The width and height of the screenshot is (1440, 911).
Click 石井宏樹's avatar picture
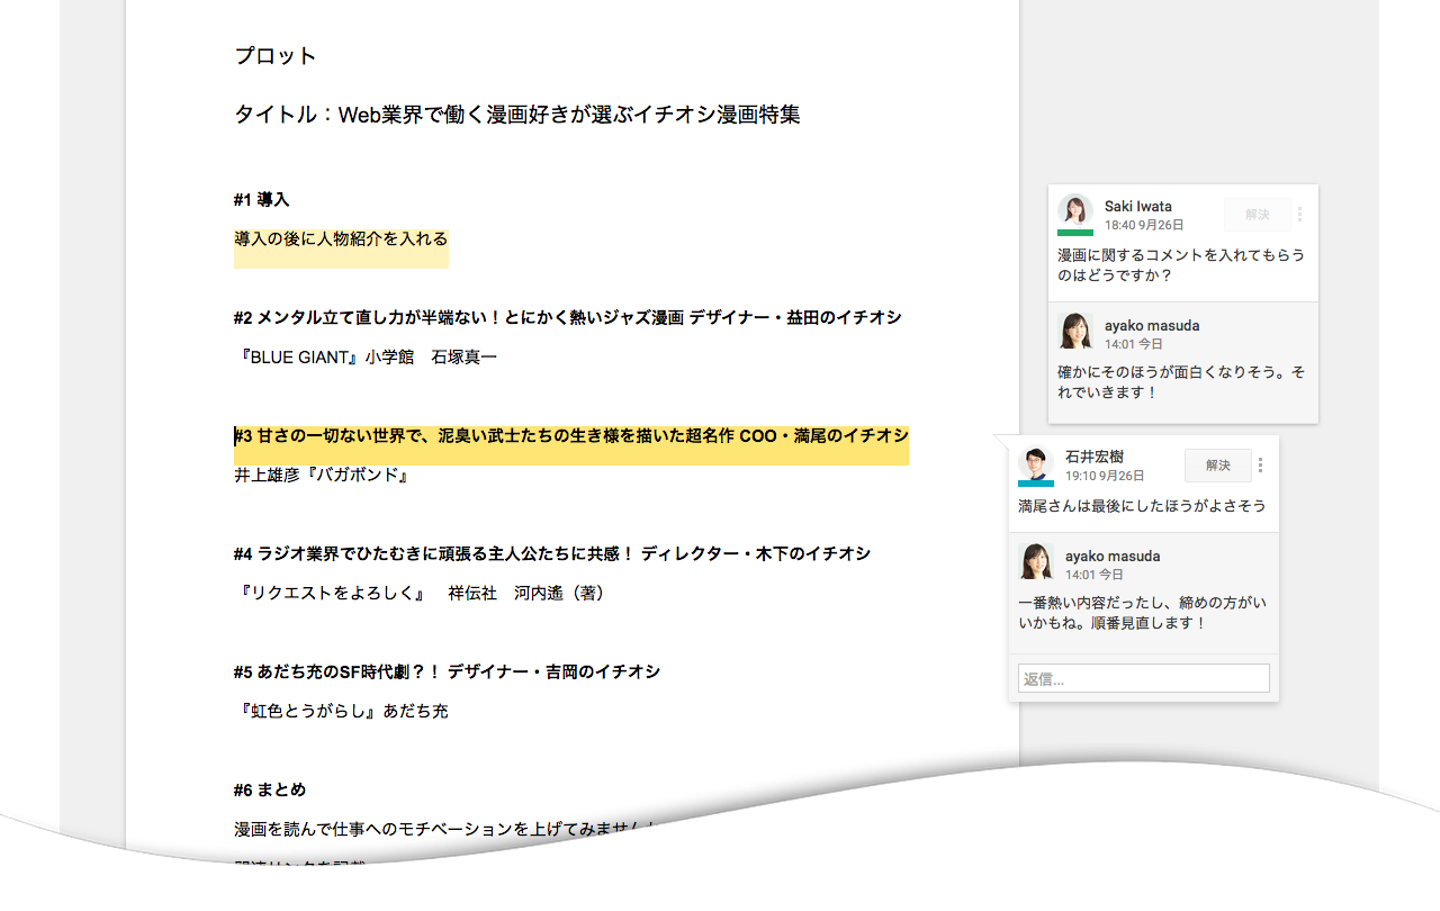point(1036,463)
